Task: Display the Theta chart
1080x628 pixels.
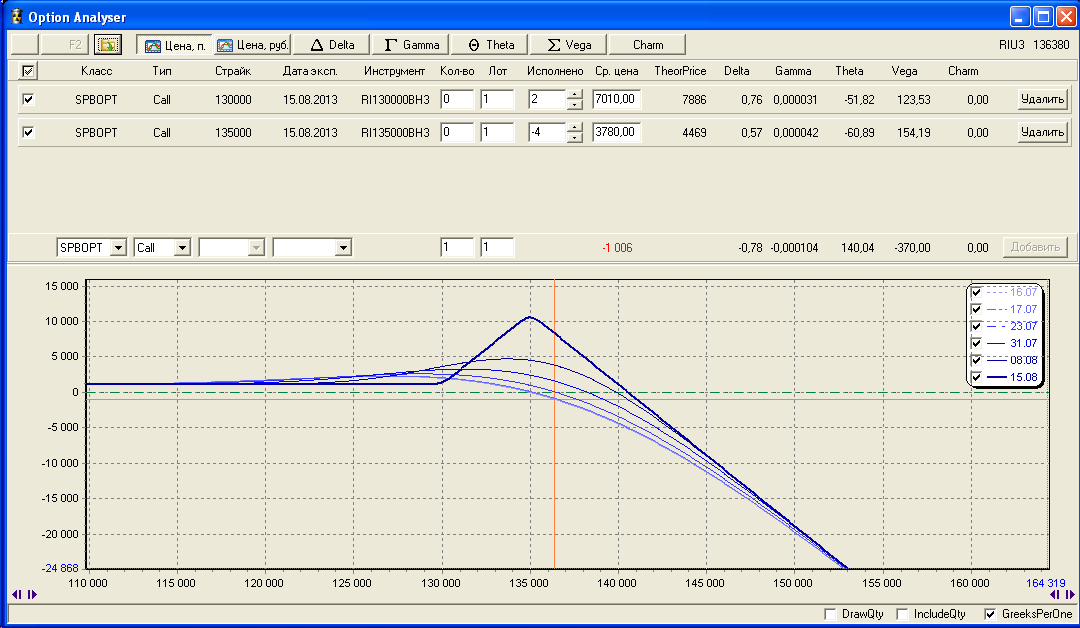Action: [x=491, y=45]
